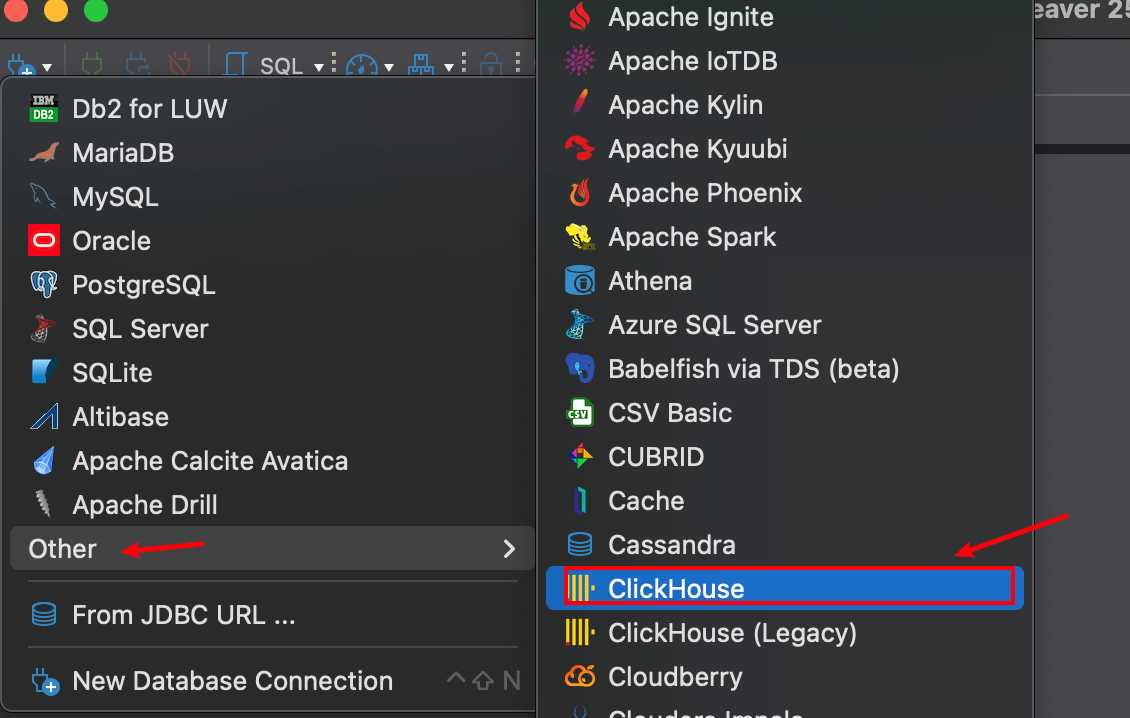Open new connection dropdown arrow in toolbar
The width and height of the screenshot is (1130, 718).
click(47, 68)
